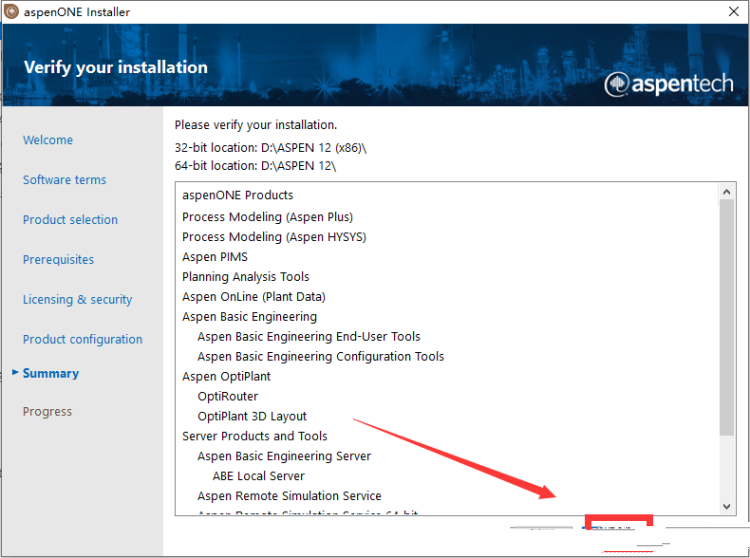Select 'Aspen Basic Engineering Server' row

click(x=284, y=456)
